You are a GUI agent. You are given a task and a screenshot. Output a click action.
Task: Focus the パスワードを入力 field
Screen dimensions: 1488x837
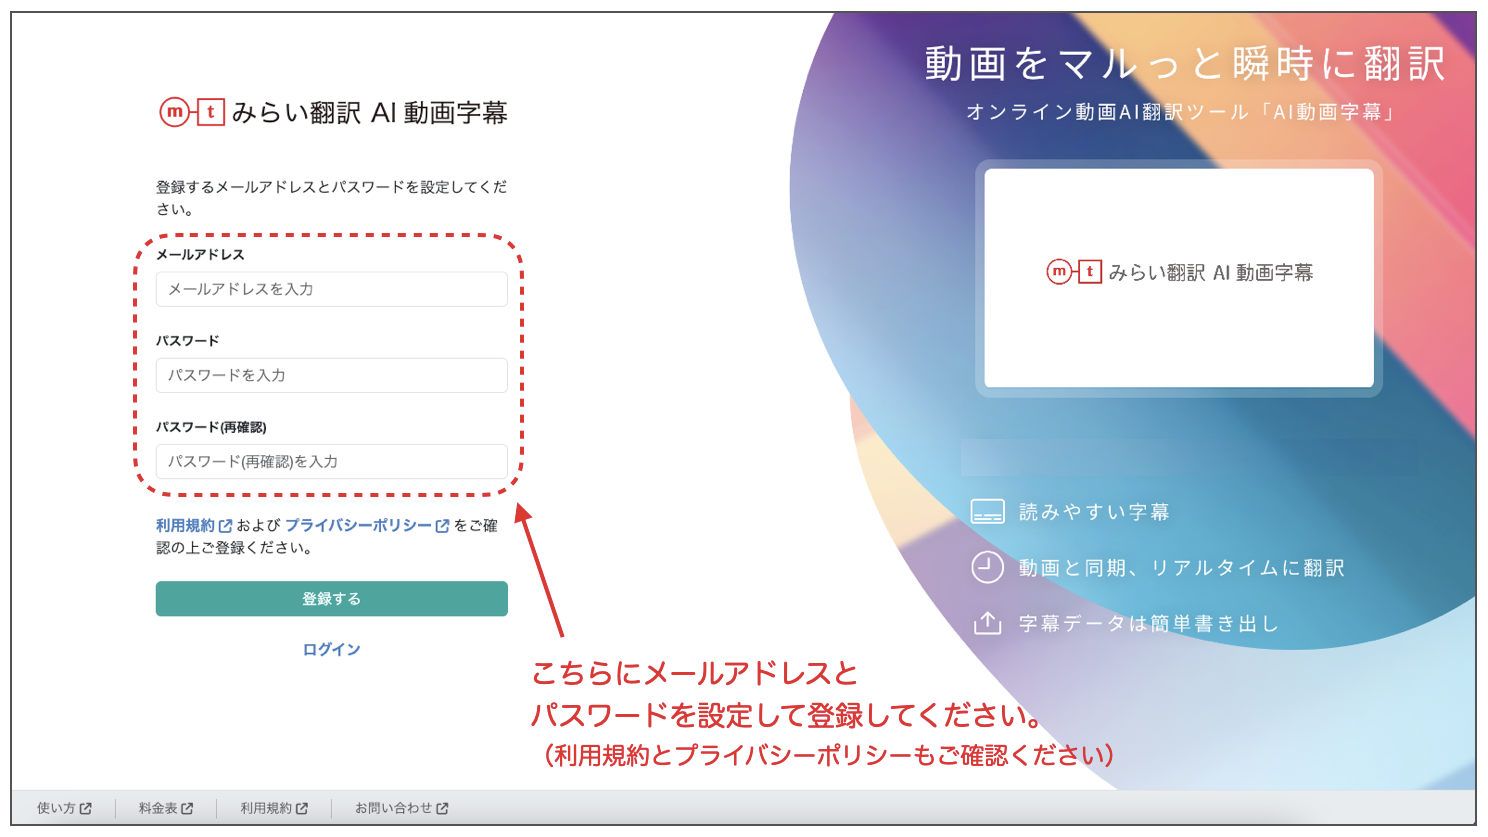pyautogui.click(x=331, y=375)
